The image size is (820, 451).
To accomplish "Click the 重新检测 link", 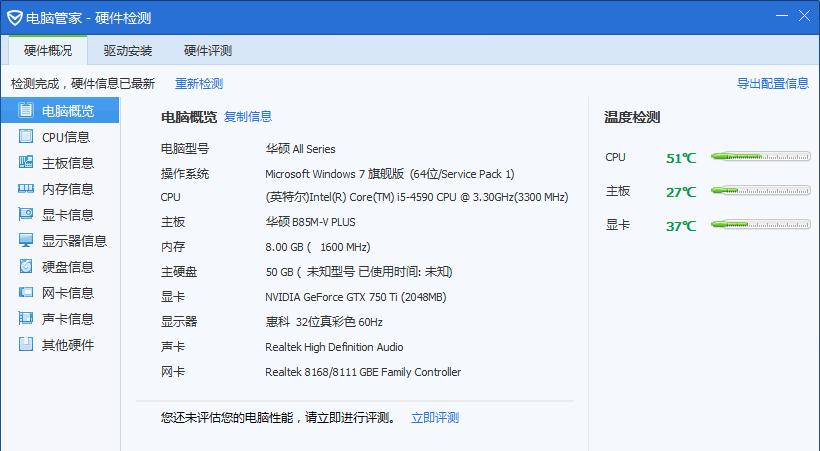I will pyautogui.click(x=199, y=84).
